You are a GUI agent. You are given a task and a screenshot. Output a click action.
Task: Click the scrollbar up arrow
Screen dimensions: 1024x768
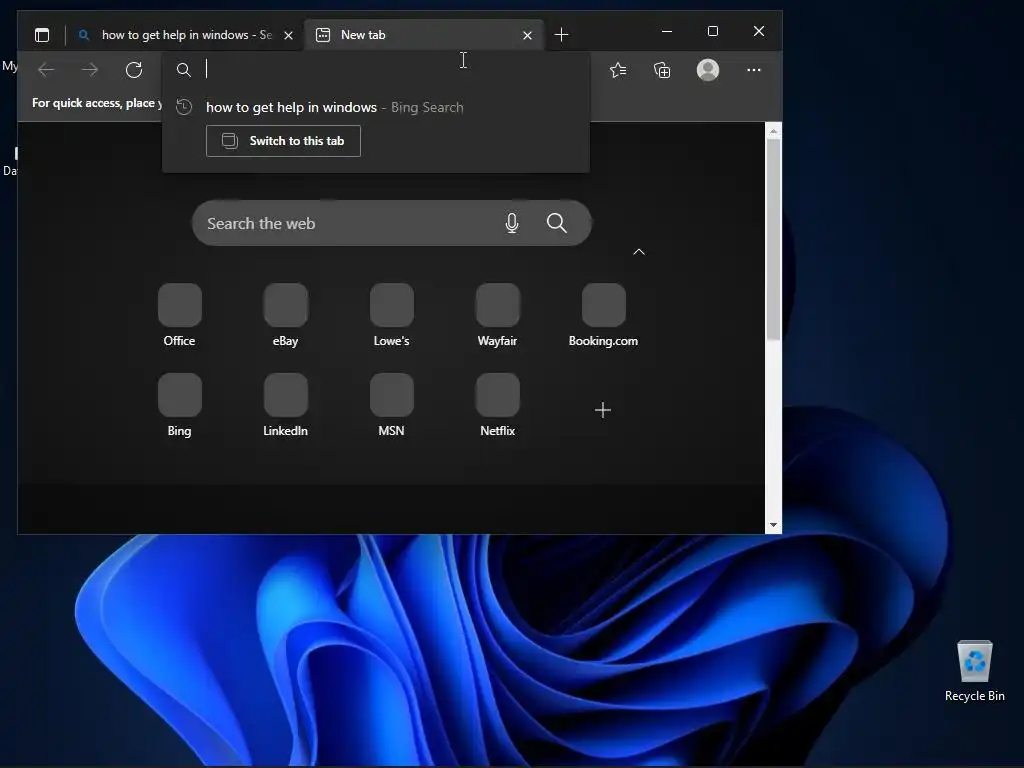[x=773, y=131]
